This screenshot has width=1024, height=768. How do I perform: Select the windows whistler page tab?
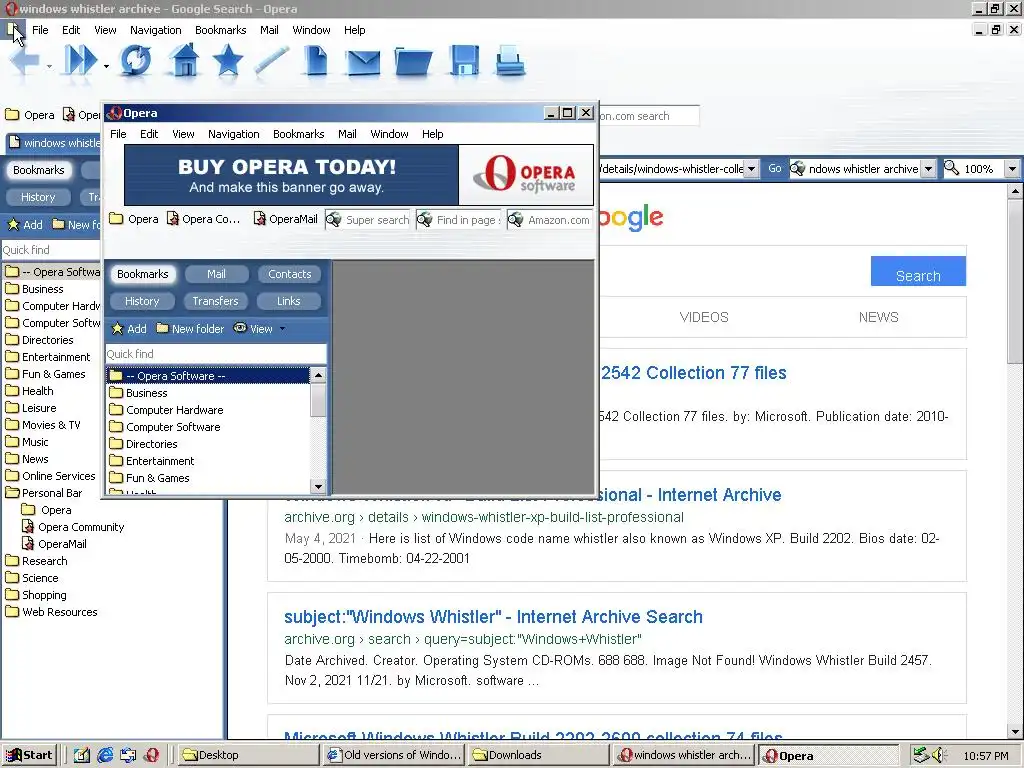[x=55, y=142]
